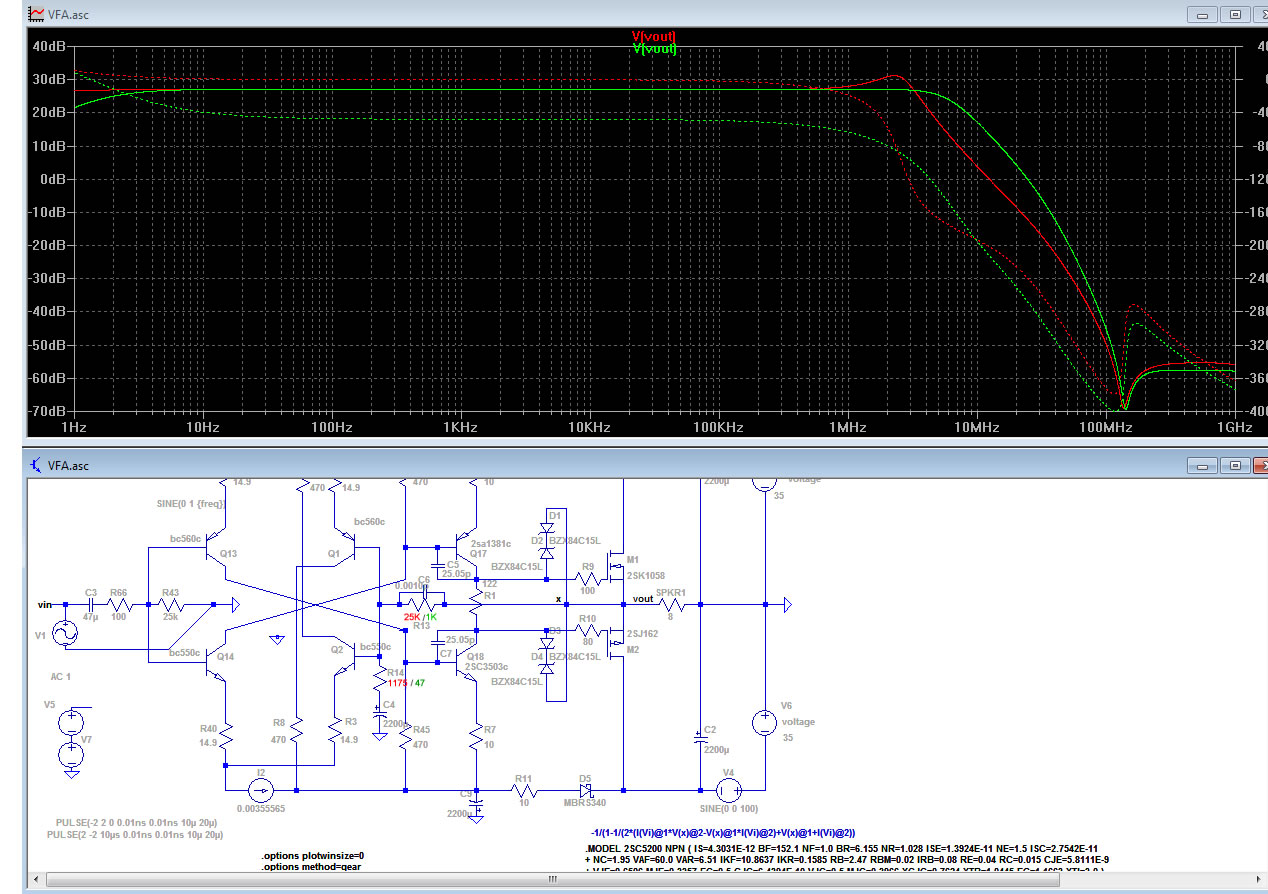Select the R66 100 ohm resistor
Viewport: 1268px width, 894px height.
point(120,605)
